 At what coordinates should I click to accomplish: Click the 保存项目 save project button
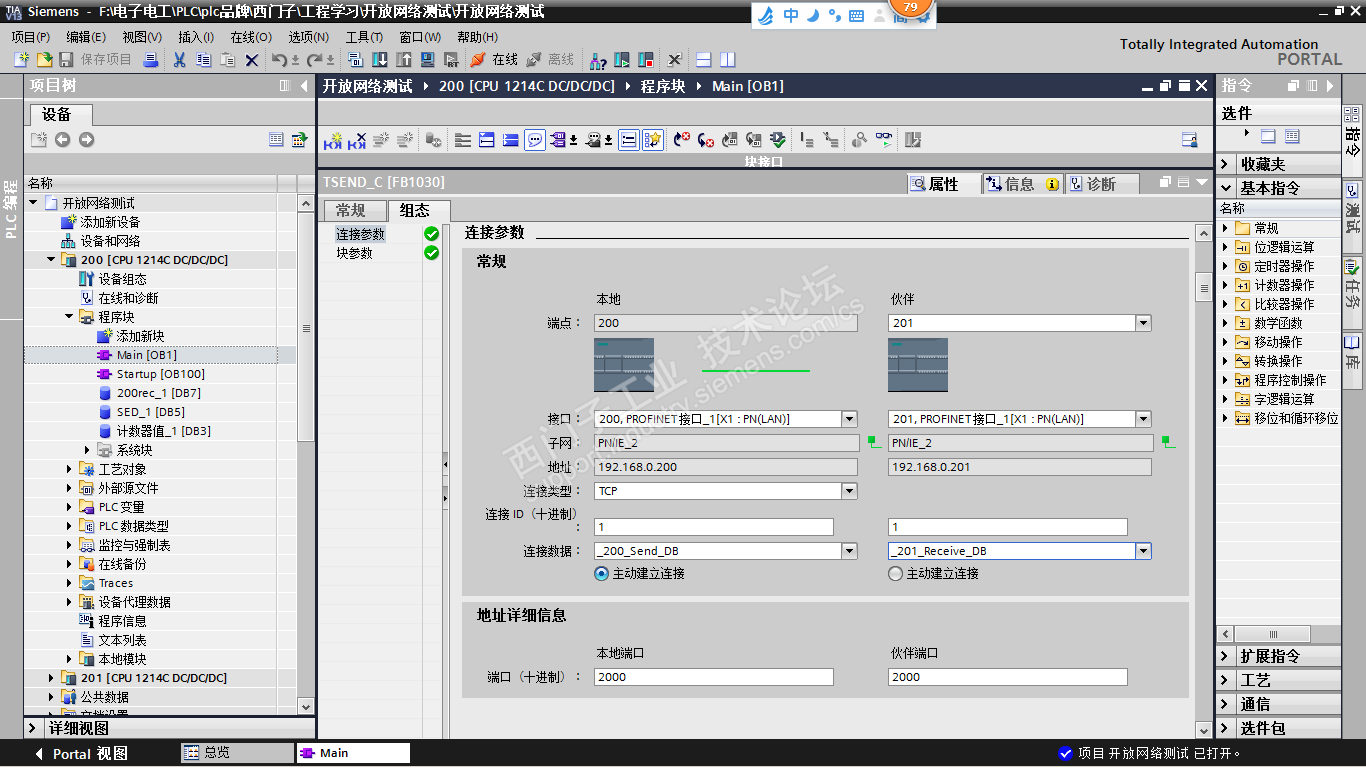coord(95,60)
